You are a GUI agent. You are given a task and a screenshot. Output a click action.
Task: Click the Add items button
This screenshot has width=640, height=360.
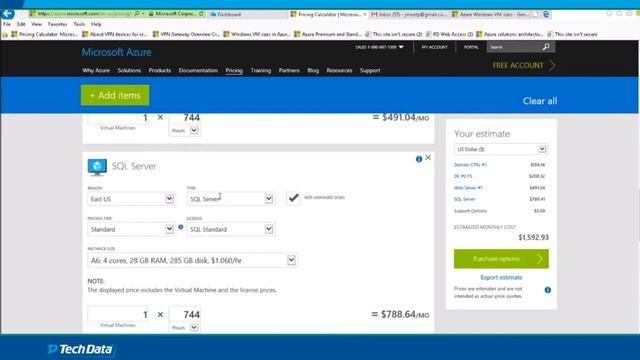[115, 95]
